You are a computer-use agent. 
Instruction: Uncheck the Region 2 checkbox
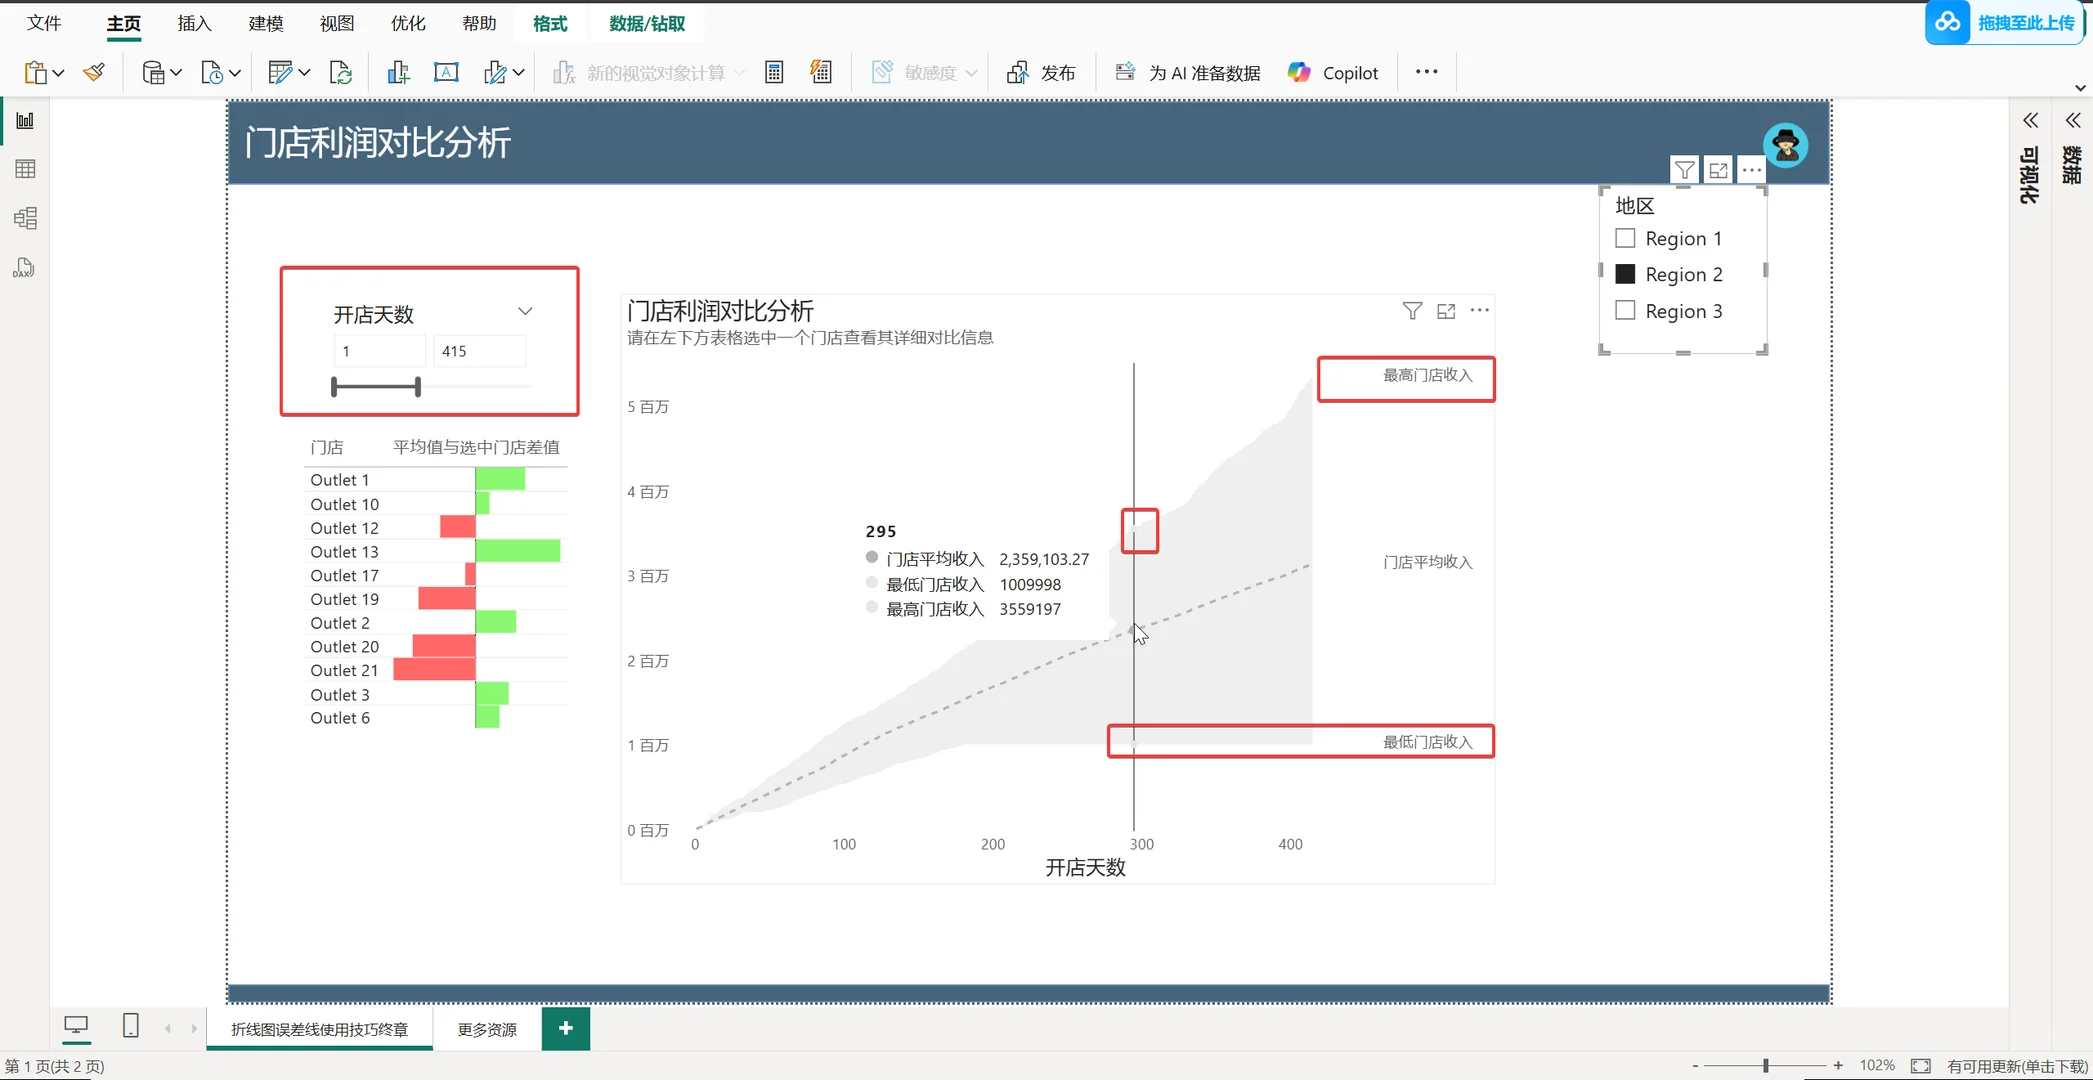(x=1624, y=273)
